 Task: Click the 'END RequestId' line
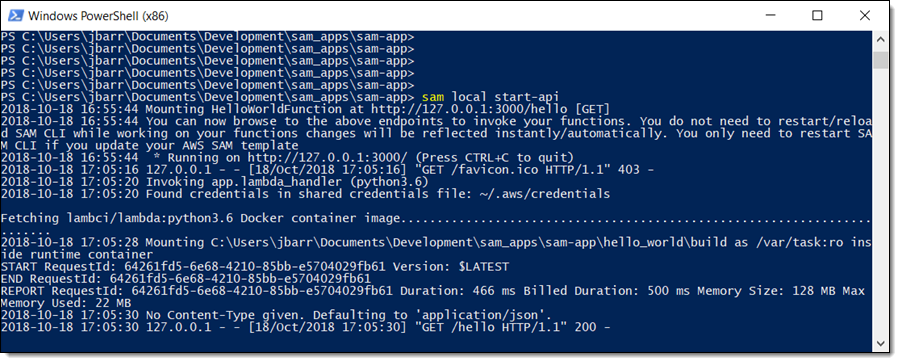tap(186, 279)
